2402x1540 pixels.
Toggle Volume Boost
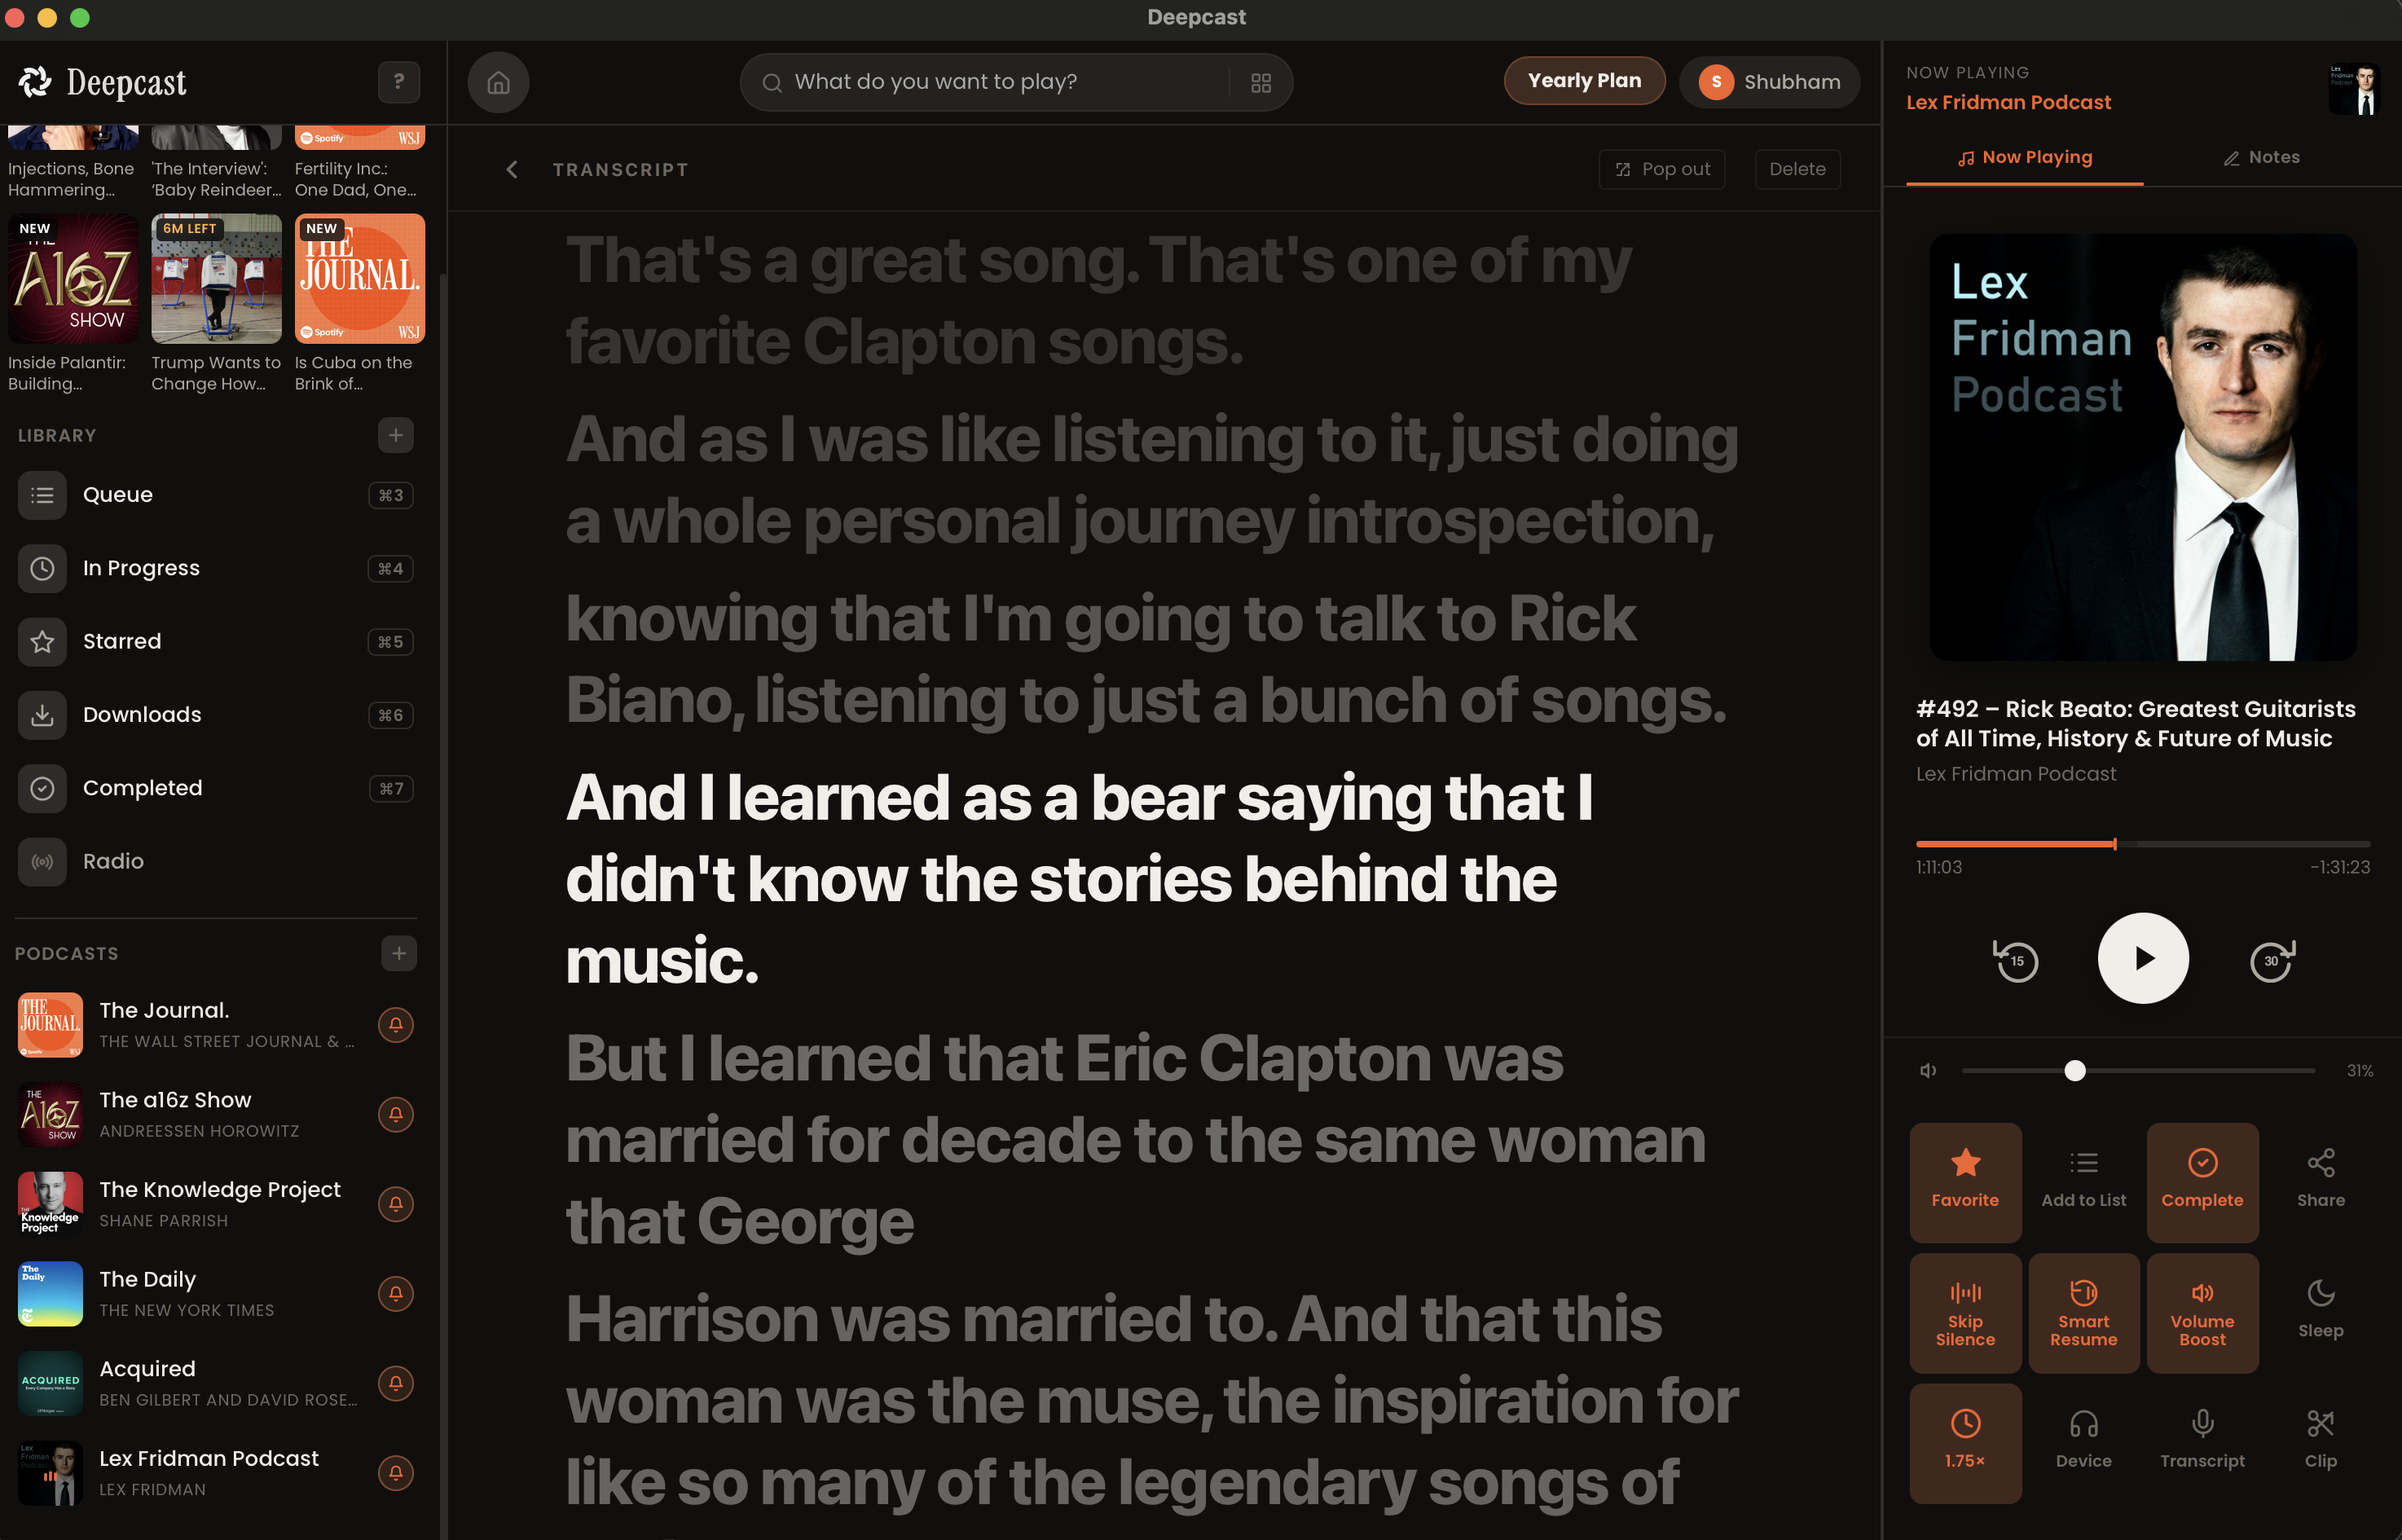(x=2201, y=1312)
